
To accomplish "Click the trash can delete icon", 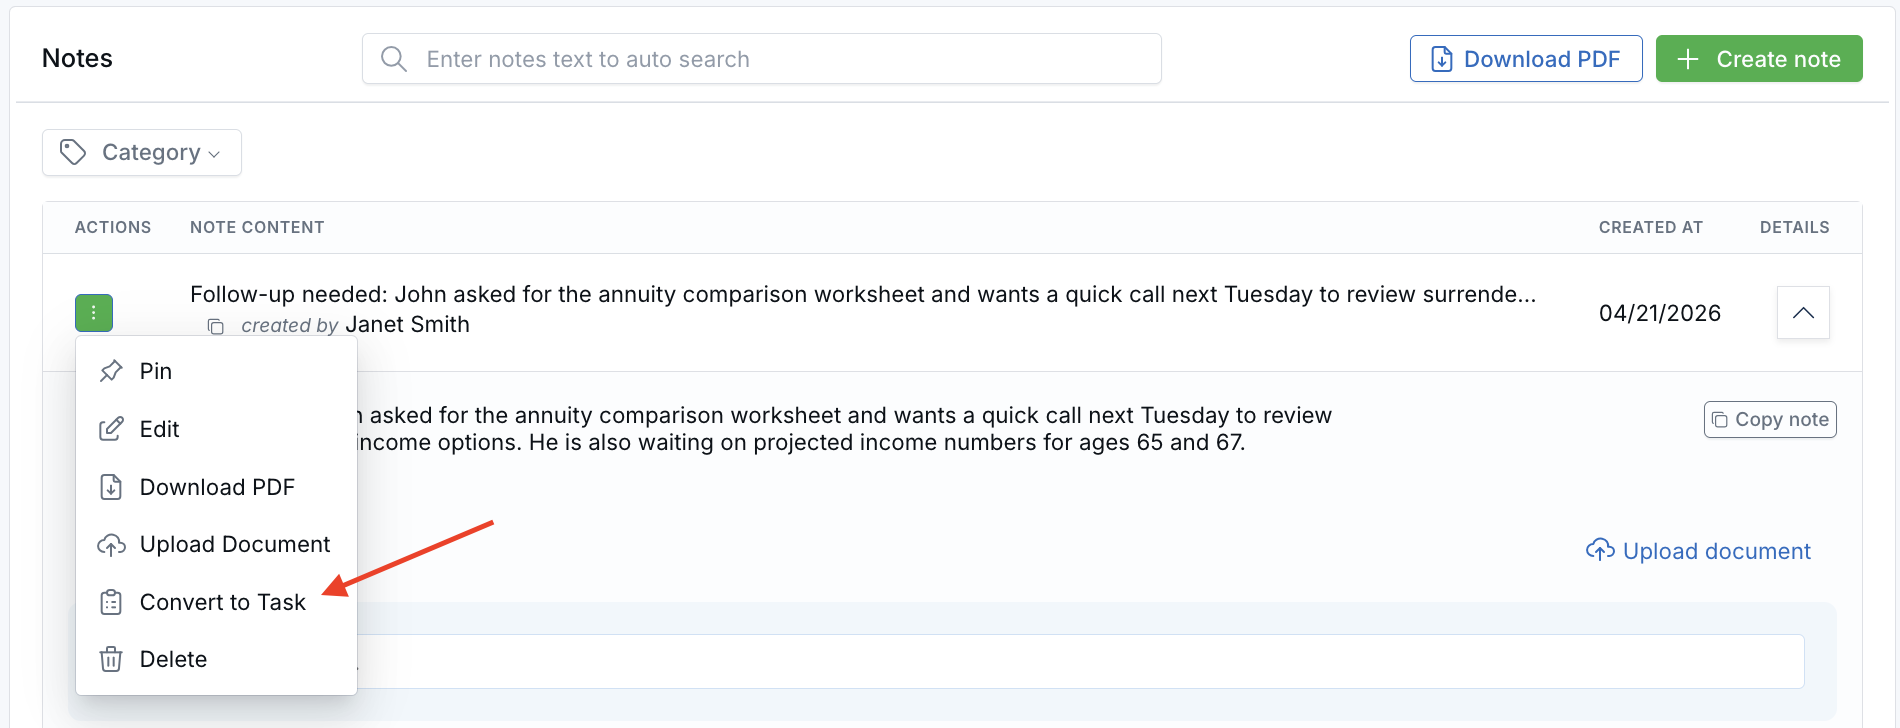I will [x=111, y=659].
